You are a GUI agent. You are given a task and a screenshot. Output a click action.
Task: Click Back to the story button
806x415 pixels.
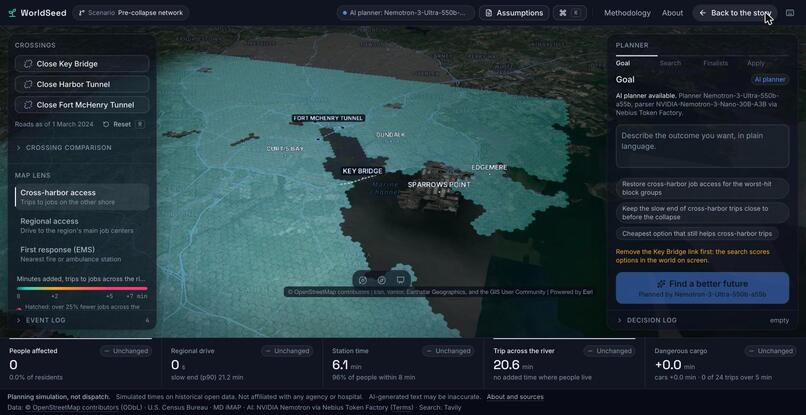coord(735,13)
